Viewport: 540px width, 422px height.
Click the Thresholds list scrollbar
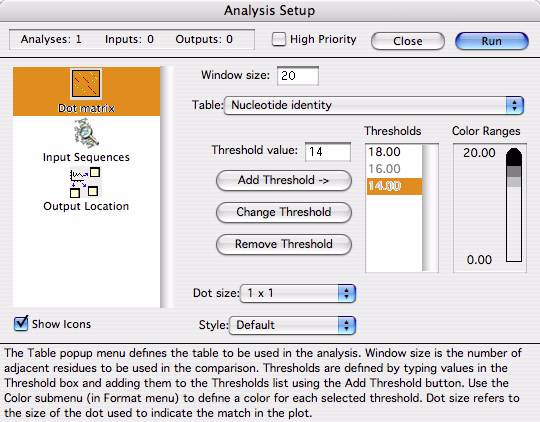click(430, 208)
